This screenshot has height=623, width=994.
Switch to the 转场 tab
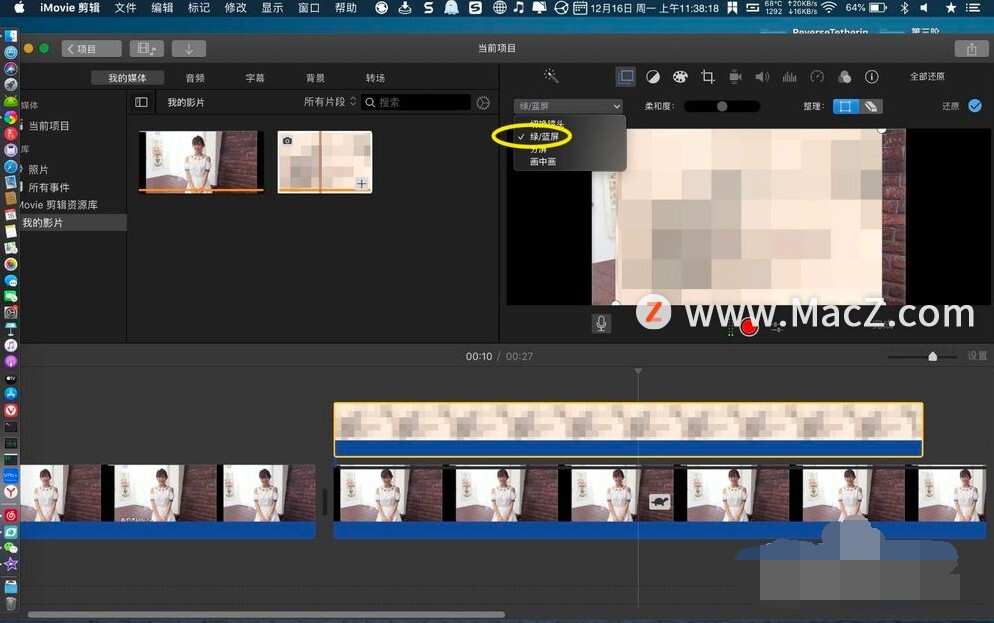[x=375, y=78]
